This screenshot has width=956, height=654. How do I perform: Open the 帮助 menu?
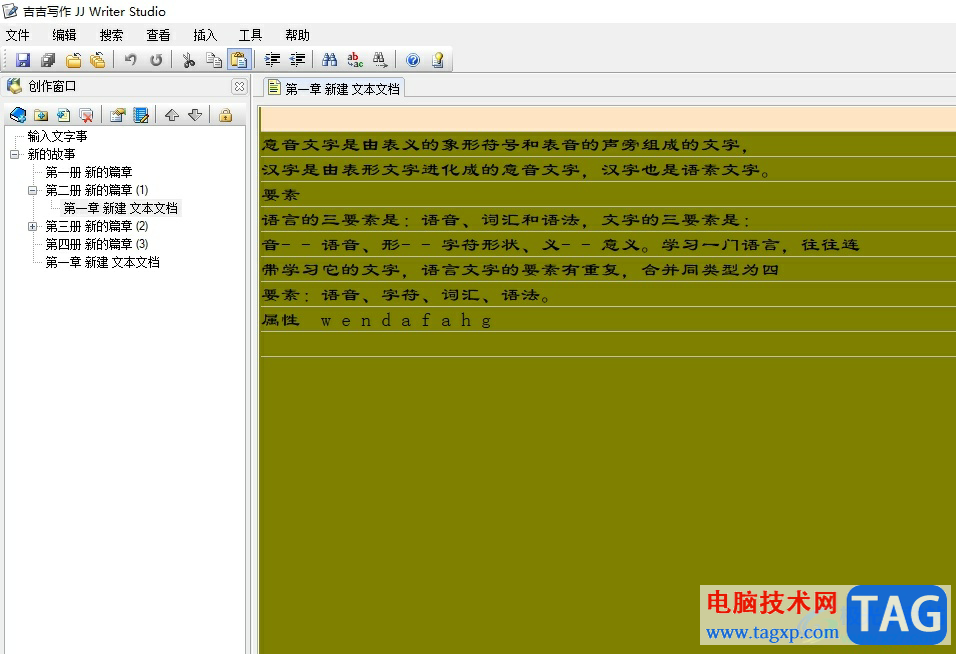point(297,35)
